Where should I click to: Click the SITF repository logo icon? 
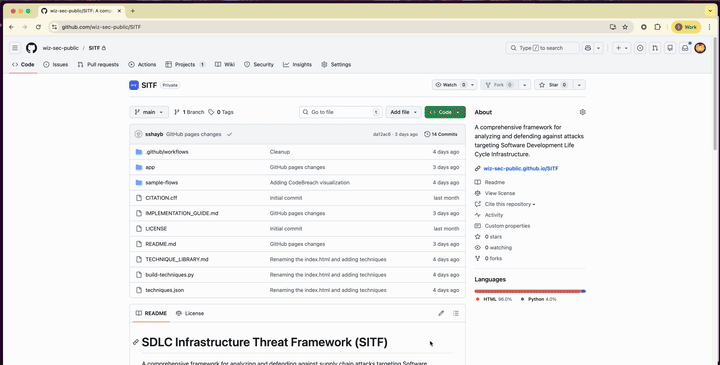tap(134, 85)
